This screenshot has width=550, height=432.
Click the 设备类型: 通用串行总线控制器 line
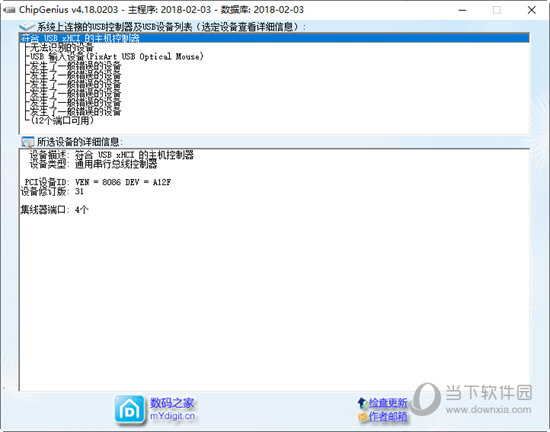[x=93, y=164]
